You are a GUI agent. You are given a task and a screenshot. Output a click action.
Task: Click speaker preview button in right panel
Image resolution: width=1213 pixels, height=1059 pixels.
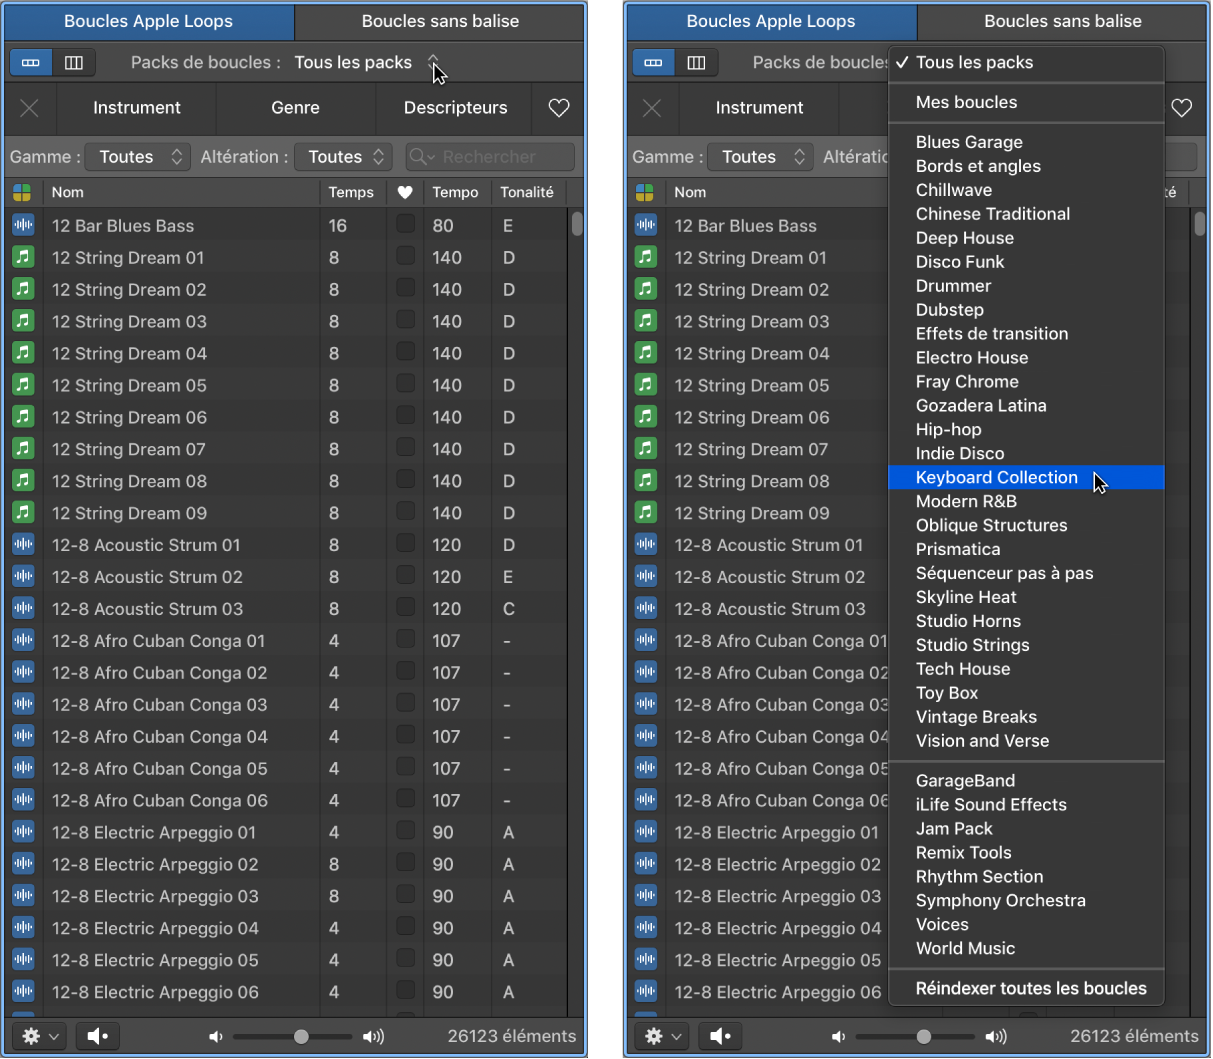pyautogui.click(x=719, y=1036)
